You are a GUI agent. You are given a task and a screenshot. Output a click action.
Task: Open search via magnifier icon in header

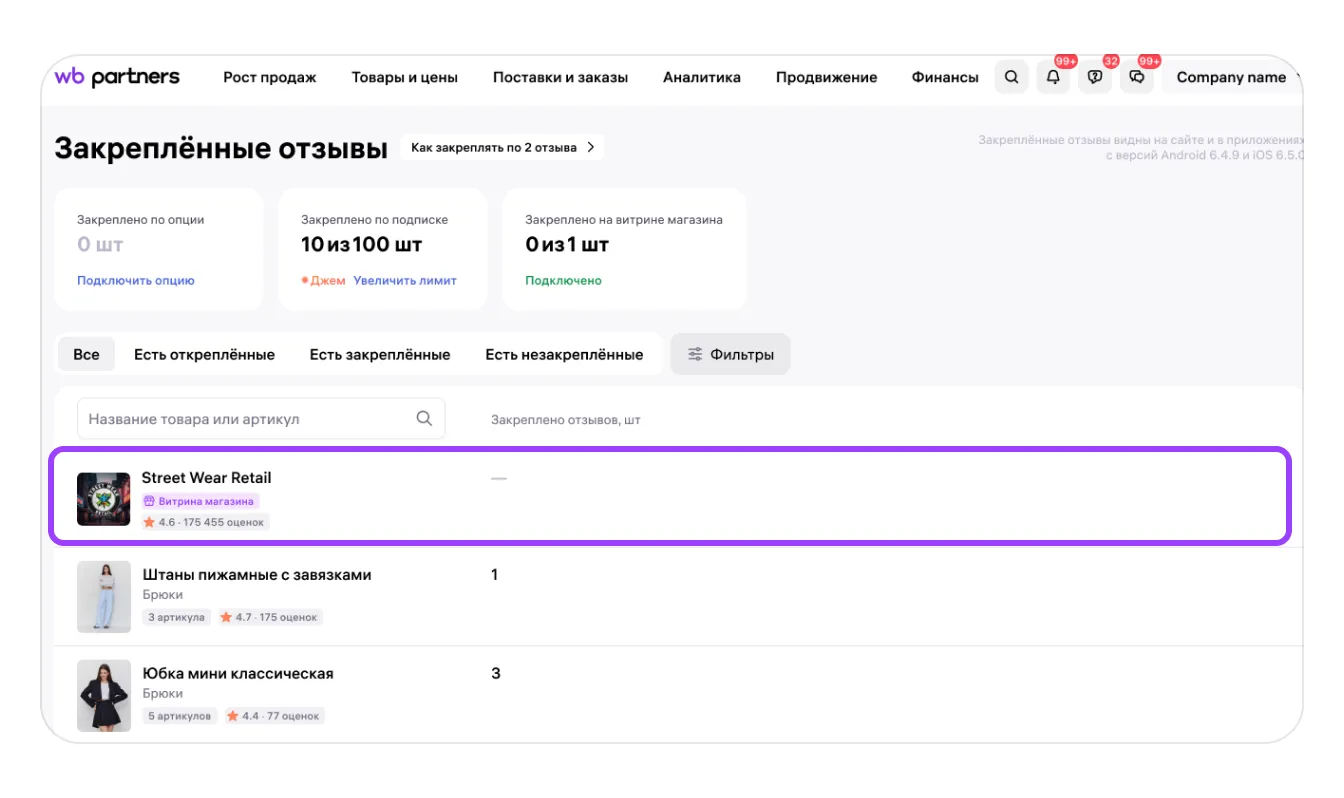pyautogui.click(x=1011, y=77)
